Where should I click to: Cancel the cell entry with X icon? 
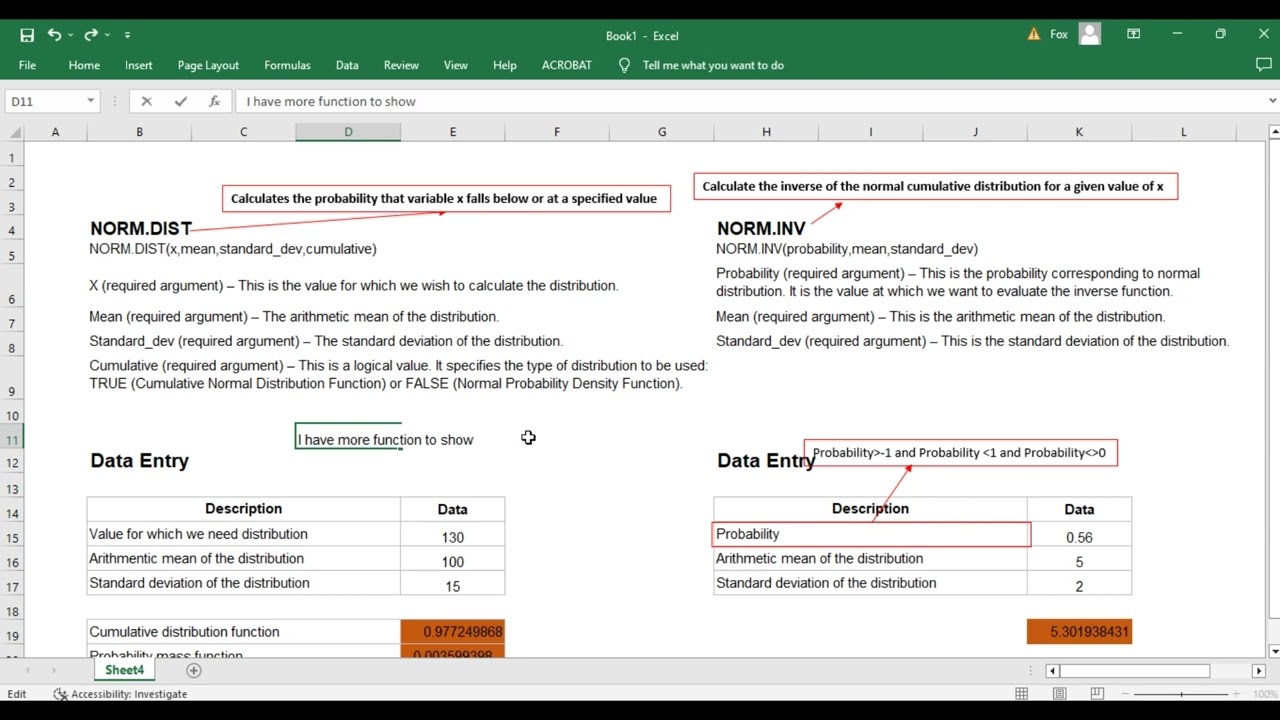(x=146, y=101)
